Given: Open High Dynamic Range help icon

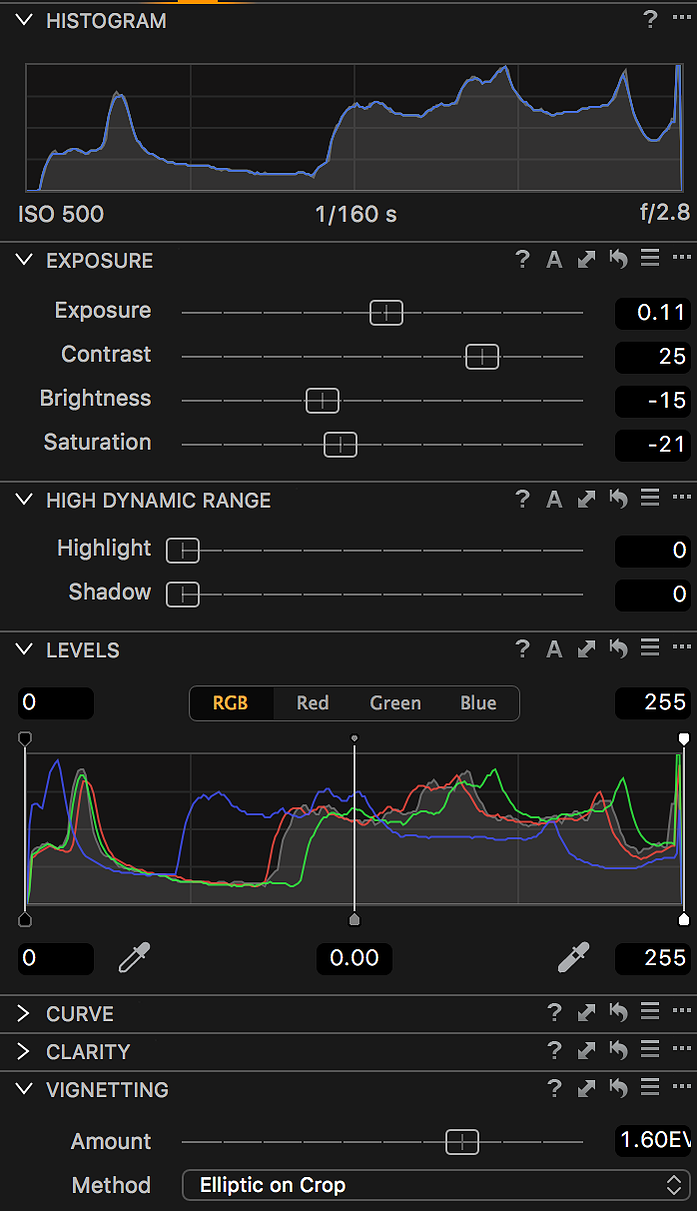Looking at the screenshot, I should click(522, 499).
